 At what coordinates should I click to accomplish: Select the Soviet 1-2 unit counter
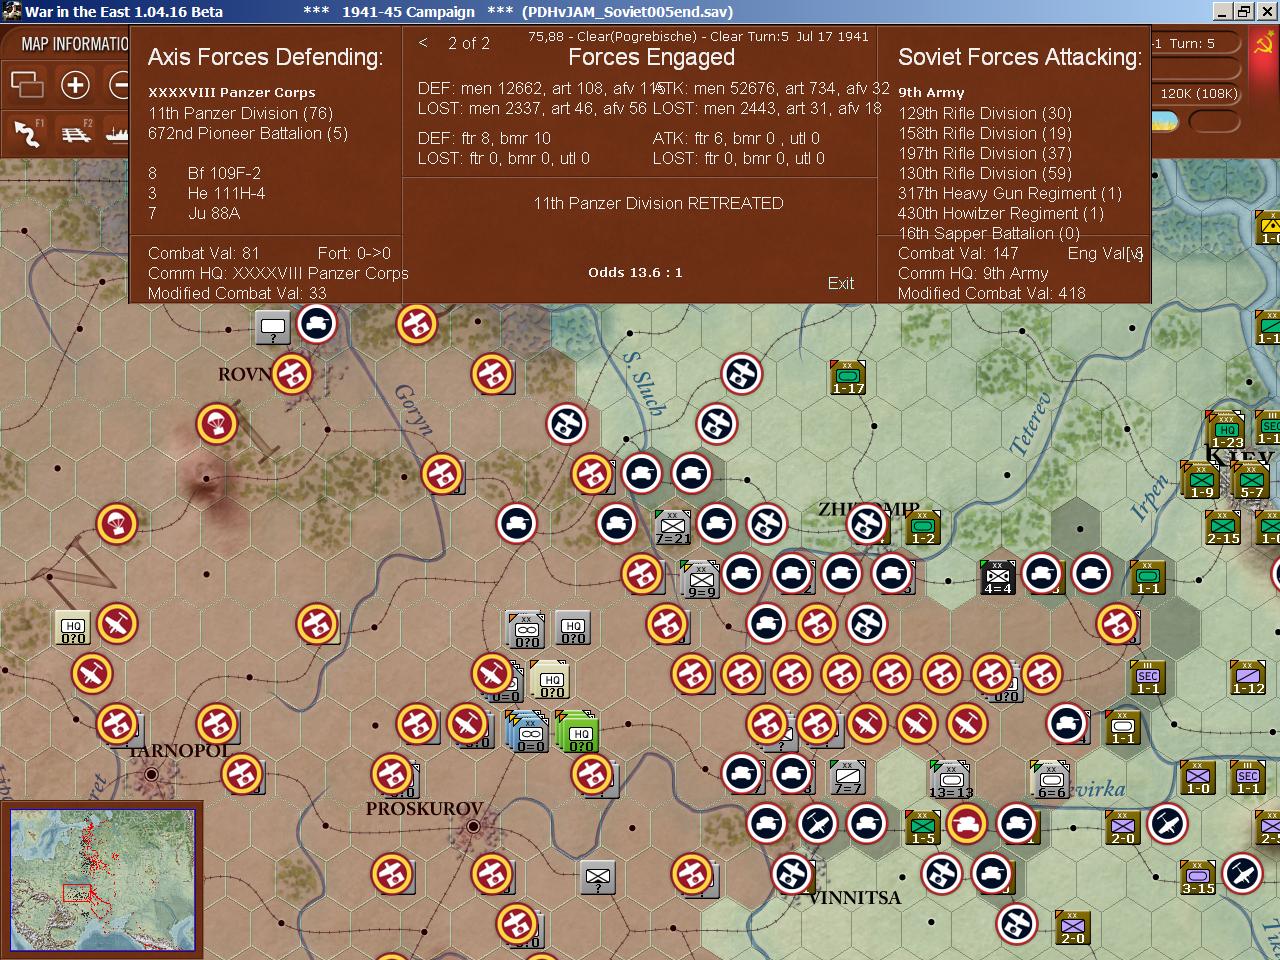point(923,527)
